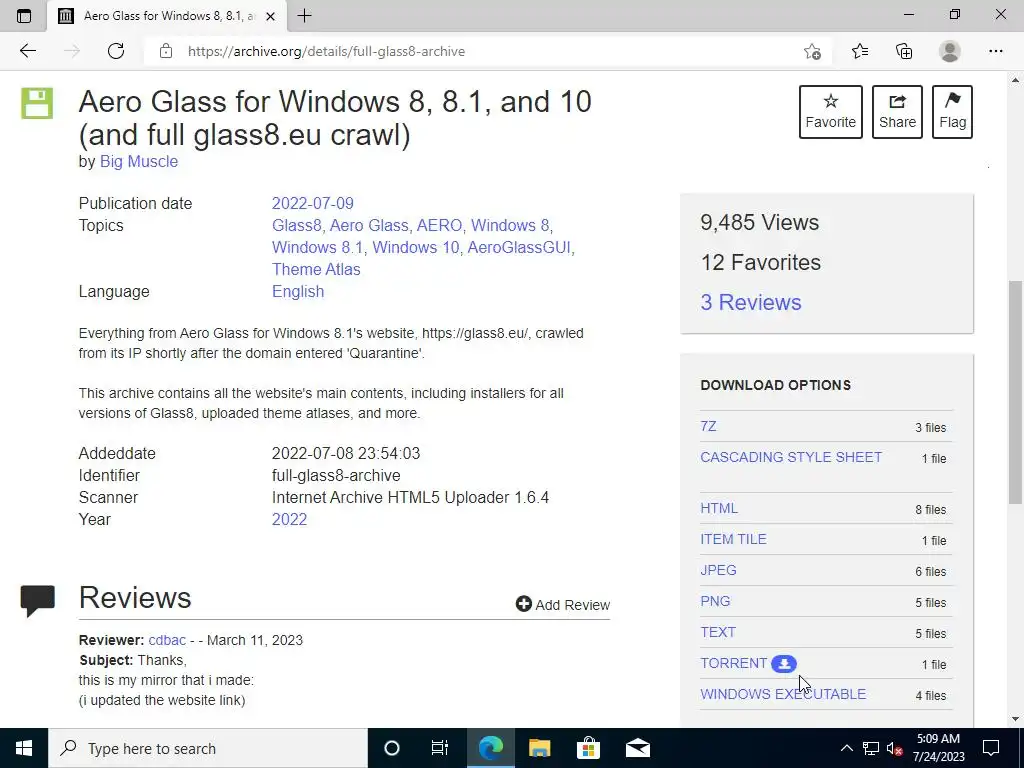1024x768 pixels.
Task: Open Edge Settings and more menu
Action: point(995,51)
